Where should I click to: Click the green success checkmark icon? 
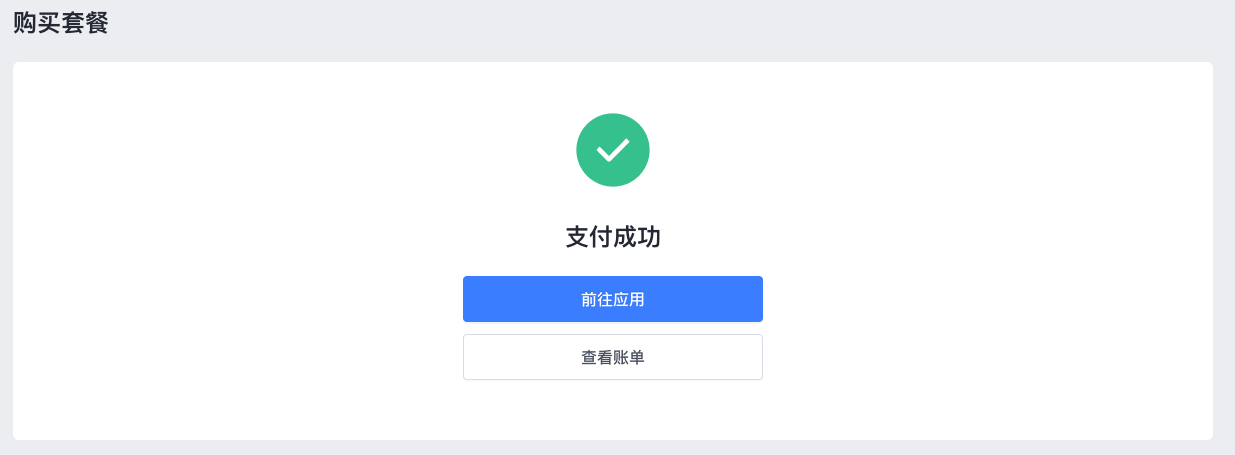click(x=613, y=150)
